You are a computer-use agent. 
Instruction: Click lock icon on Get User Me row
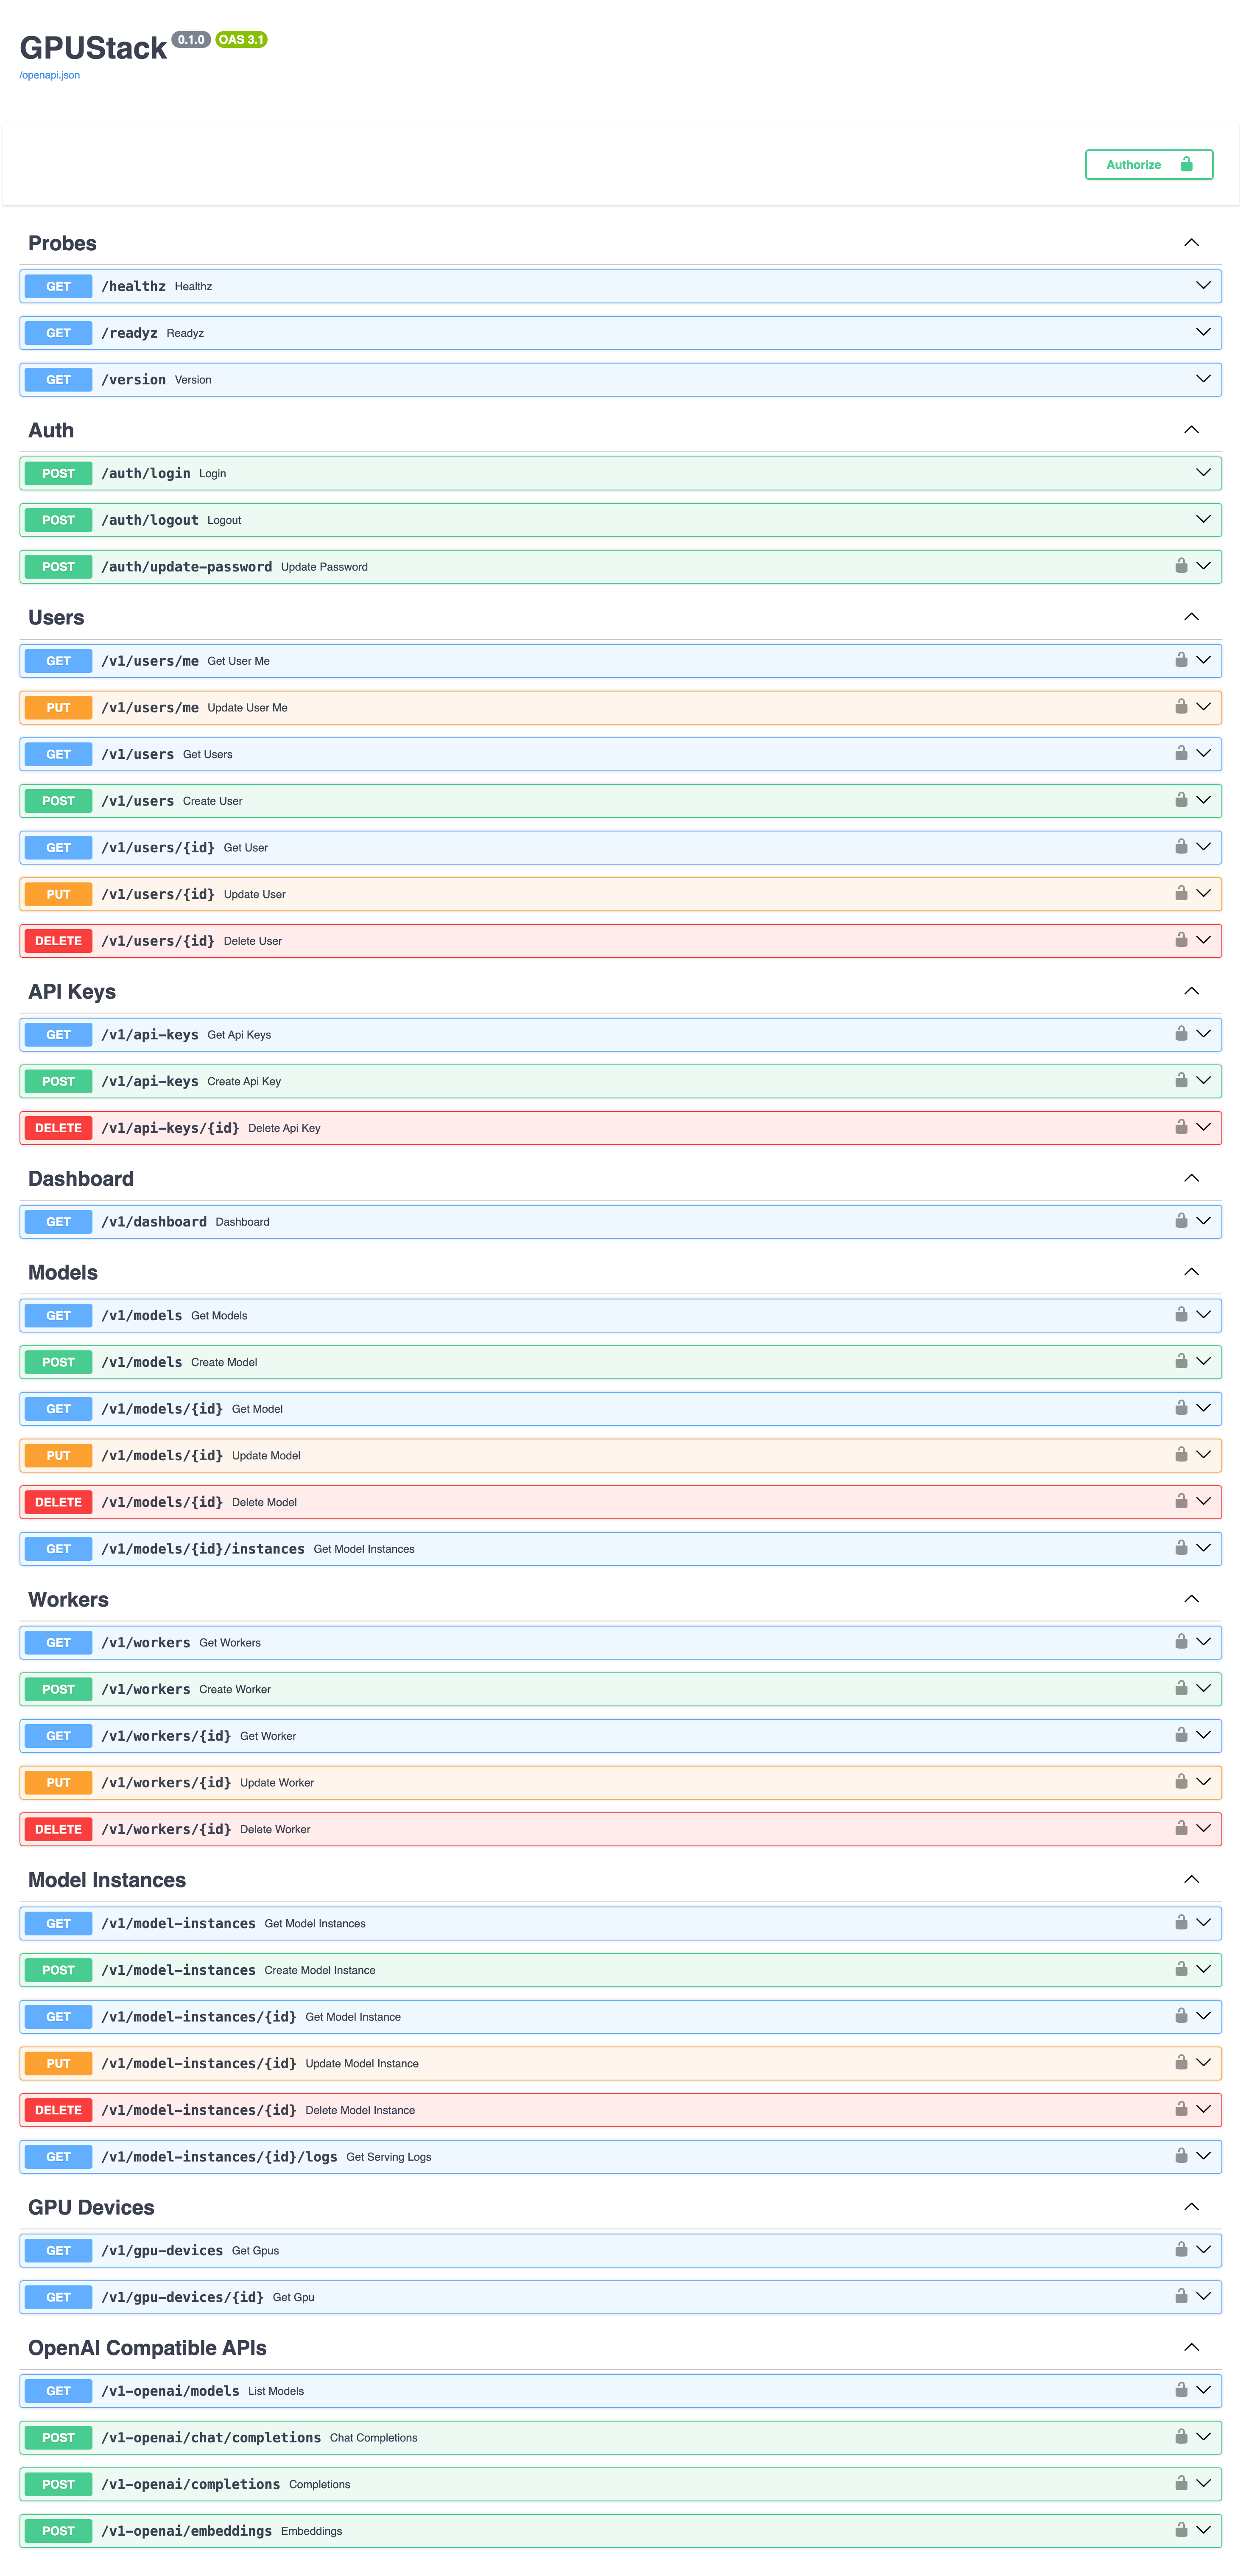[x=1181, y=660]
